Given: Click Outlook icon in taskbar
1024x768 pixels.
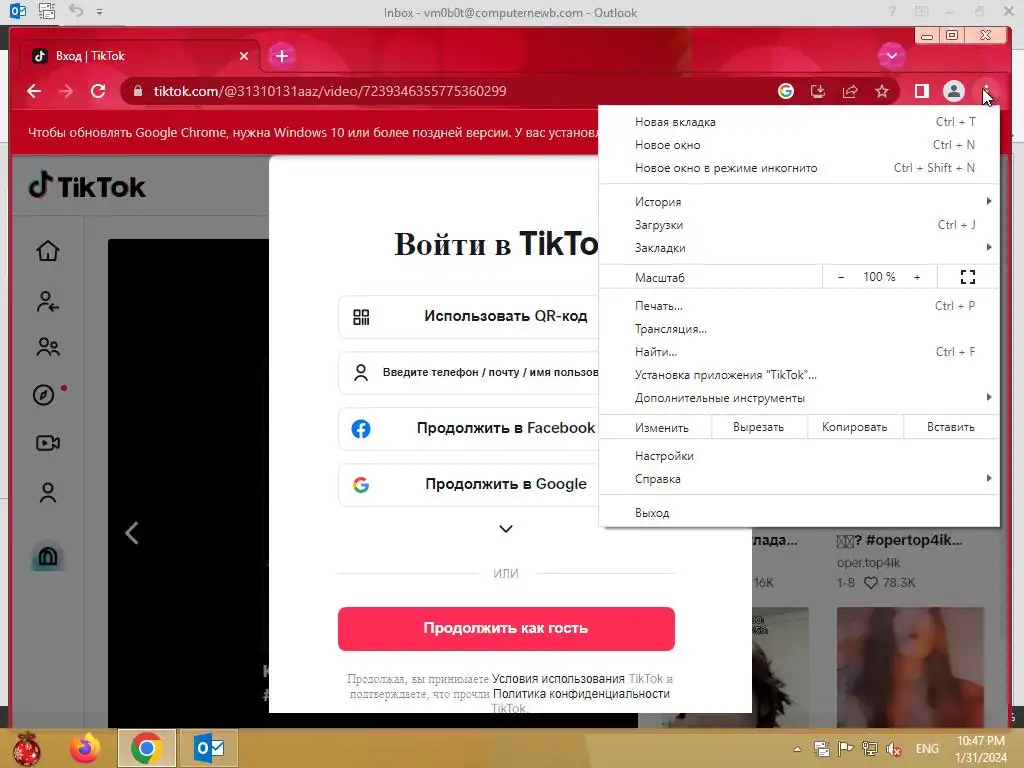Looking at the screenshot, I should click(x=209, y=748).
